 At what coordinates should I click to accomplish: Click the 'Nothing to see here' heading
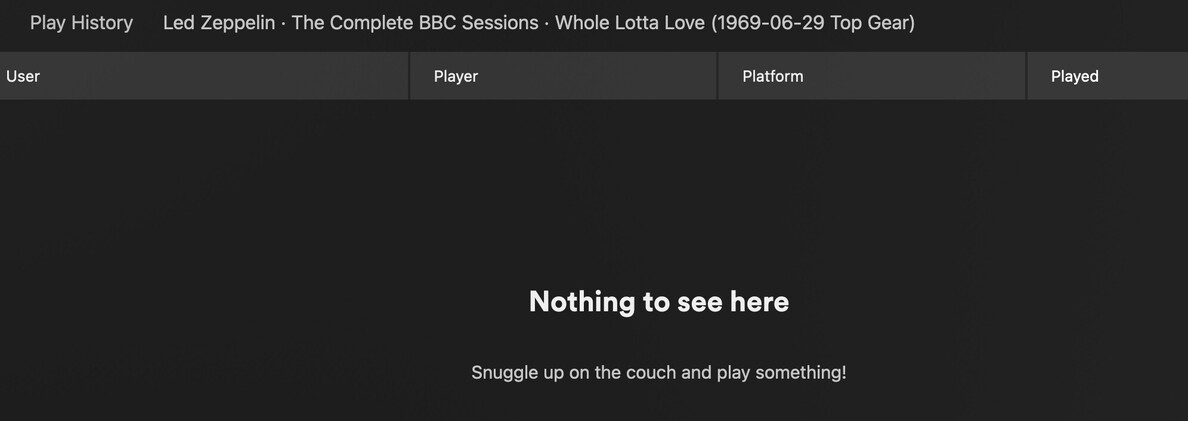point(659,301)
